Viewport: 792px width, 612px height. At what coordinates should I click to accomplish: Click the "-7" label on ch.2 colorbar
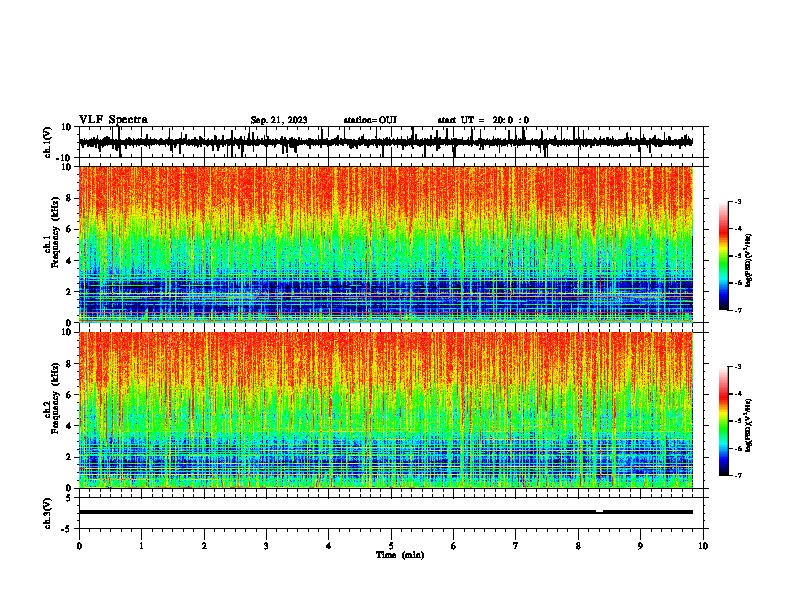pos(737,476)
